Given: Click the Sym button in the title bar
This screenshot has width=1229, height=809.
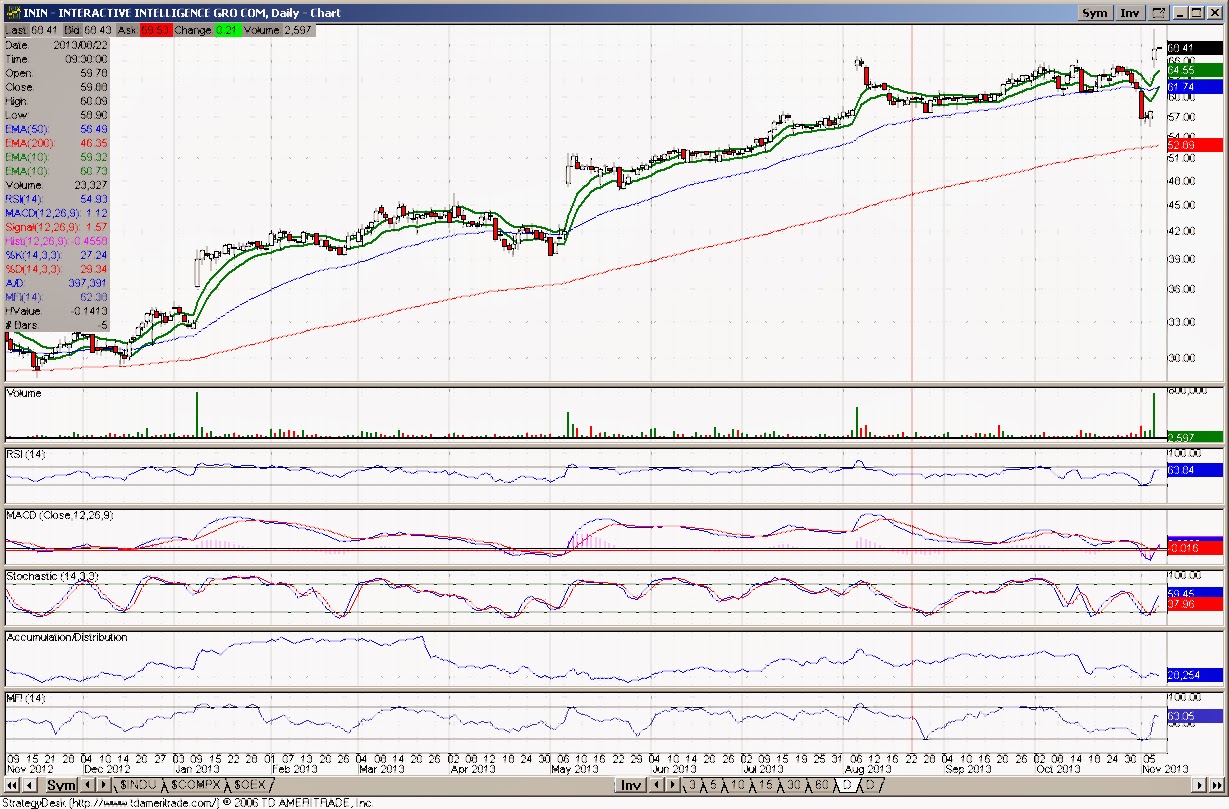Looking at the screenshot, I should pos(1095,13).
